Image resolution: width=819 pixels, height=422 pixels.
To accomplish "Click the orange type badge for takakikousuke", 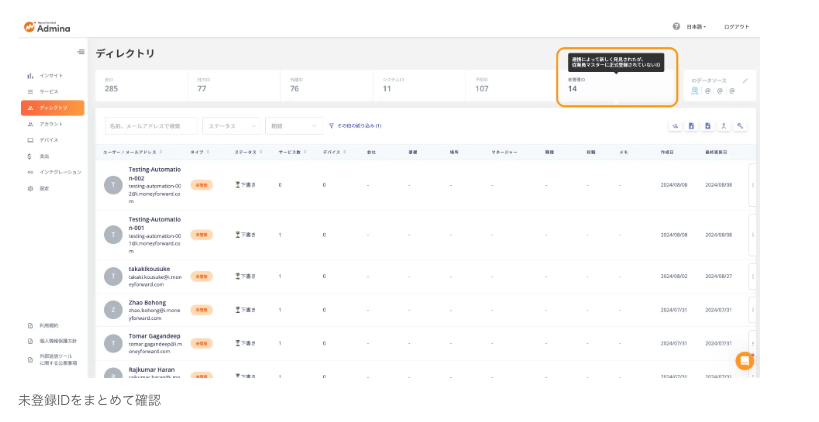I will tap(201, 276).
